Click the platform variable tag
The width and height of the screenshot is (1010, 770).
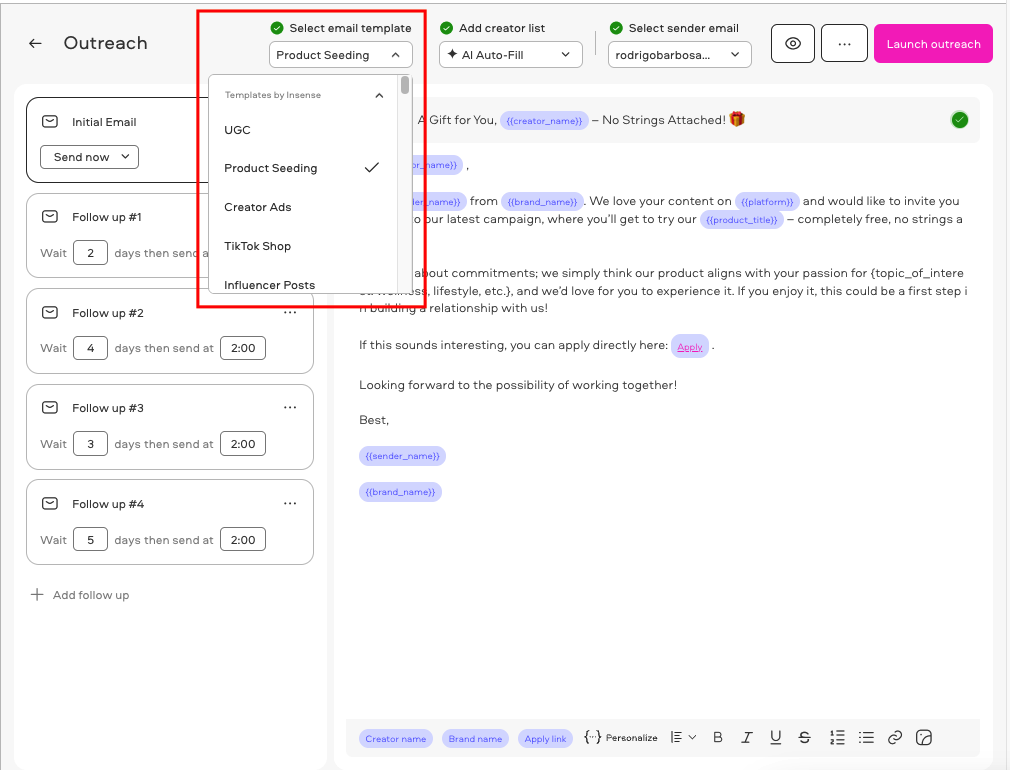coord(767,202)
